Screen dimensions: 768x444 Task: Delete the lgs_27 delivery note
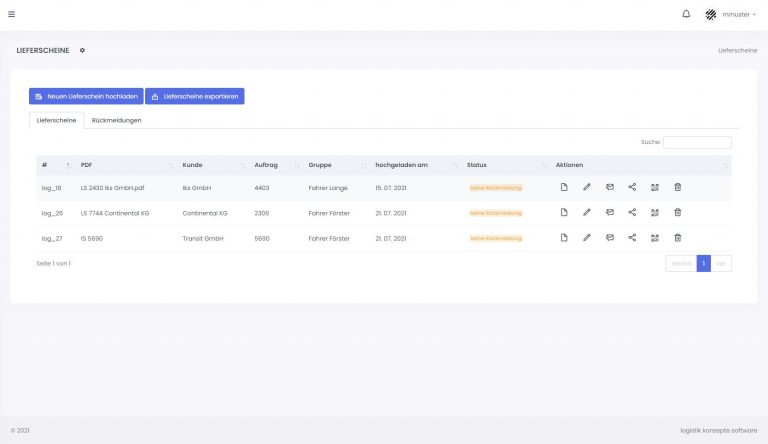click(677, 237)
